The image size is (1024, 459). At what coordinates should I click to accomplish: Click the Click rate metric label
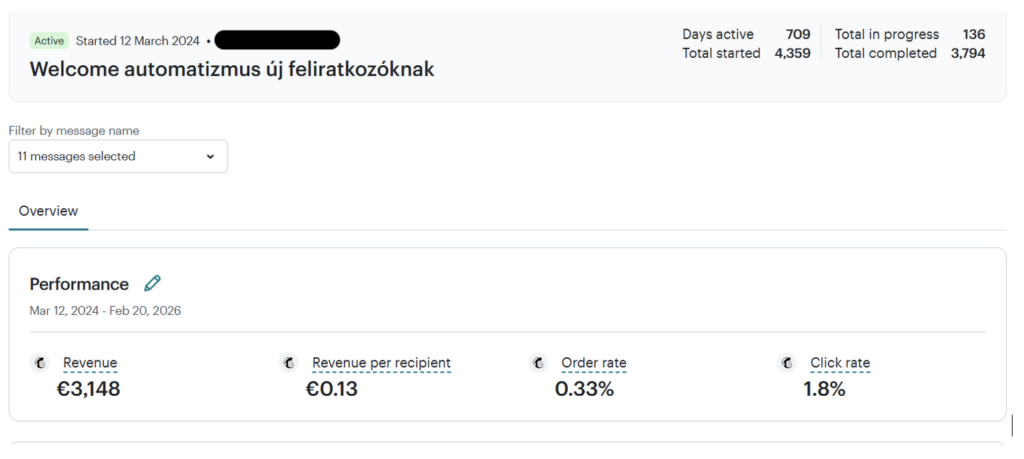(840, 363)
